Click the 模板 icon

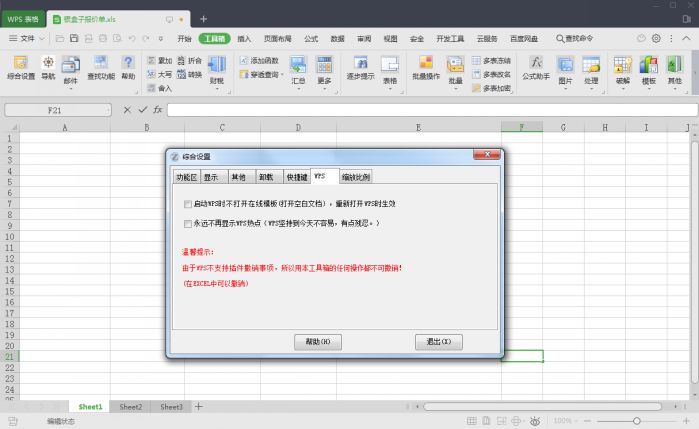649,71
